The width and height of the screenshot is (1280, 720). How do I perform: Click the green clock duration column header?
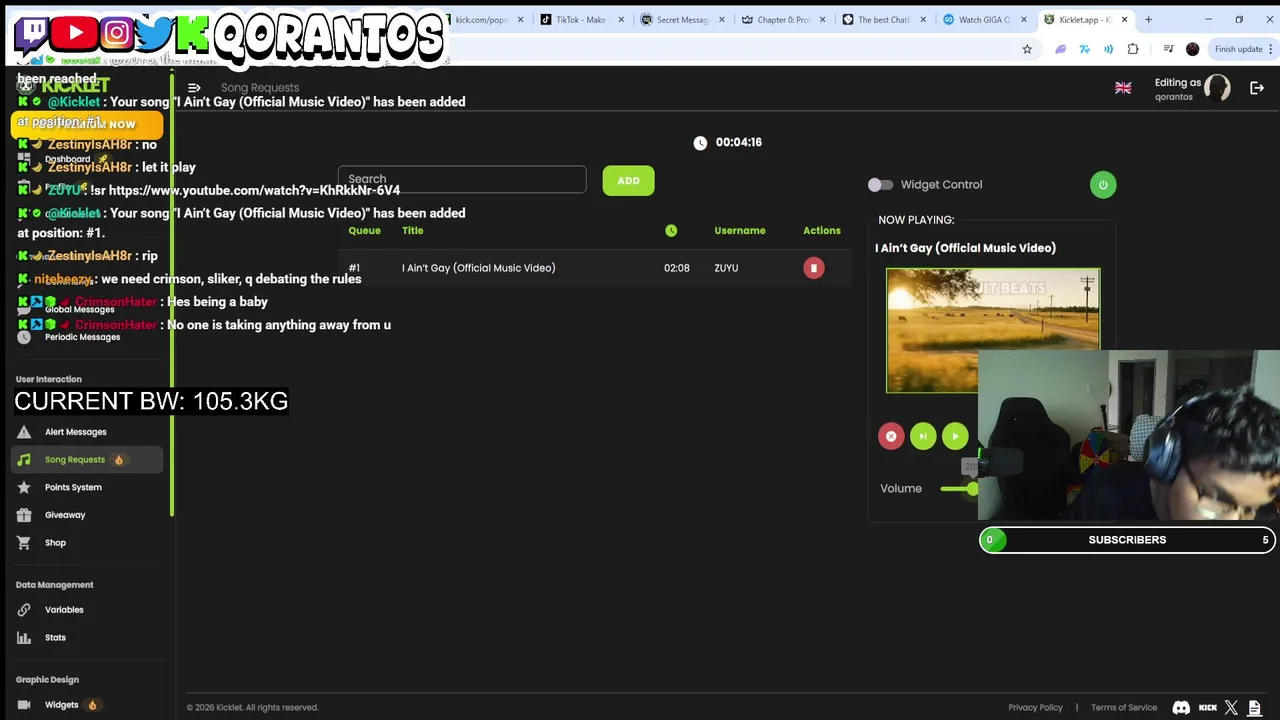click(671, 231)
